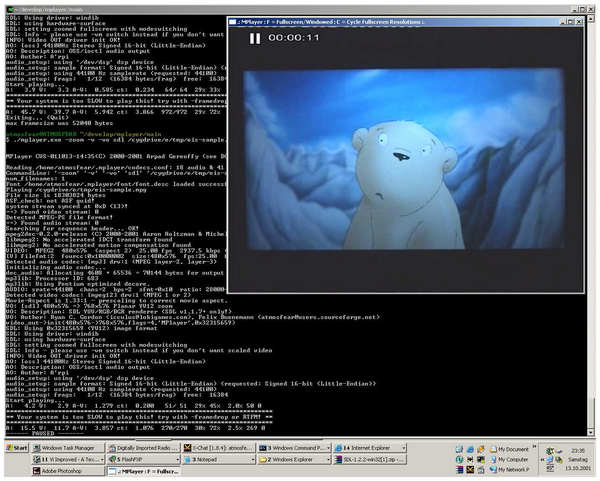
Task: Click the Show Desktop quick launch icon
Action: pyautogui.click(x=460, y=449)
